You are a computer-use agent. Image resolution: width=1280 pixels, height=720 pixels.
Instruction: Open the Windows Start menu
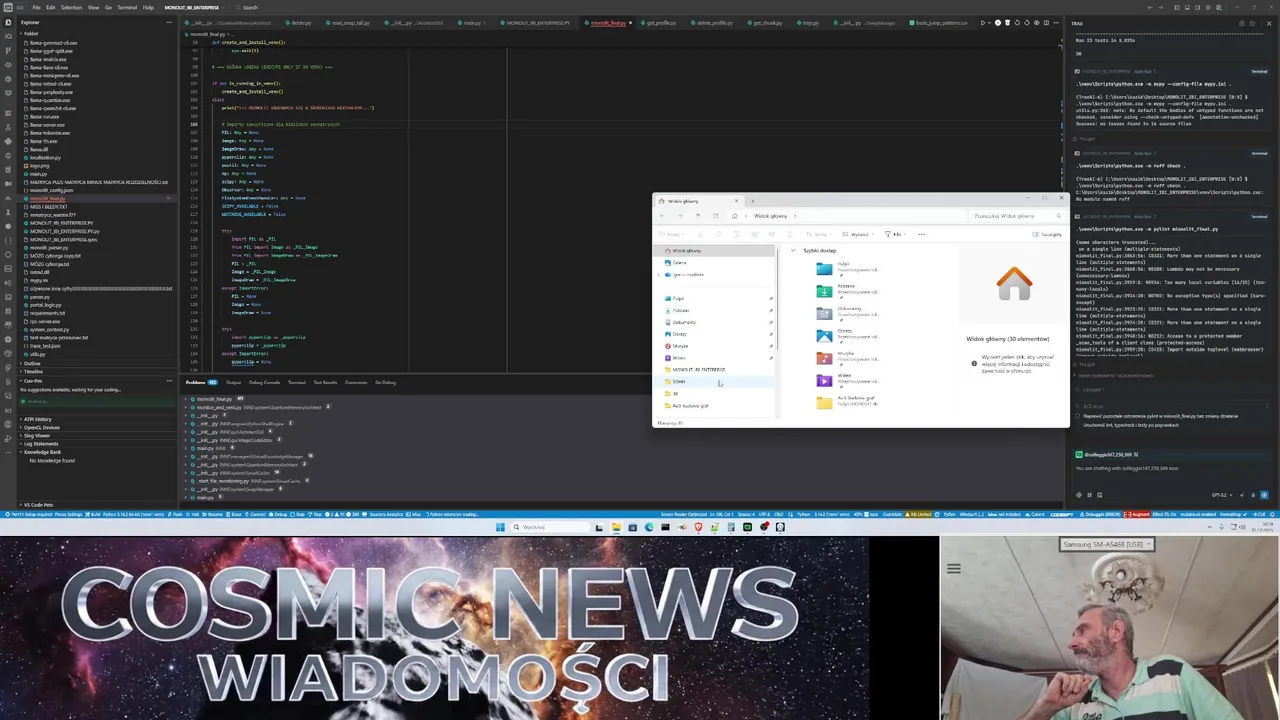pos(500,527)
